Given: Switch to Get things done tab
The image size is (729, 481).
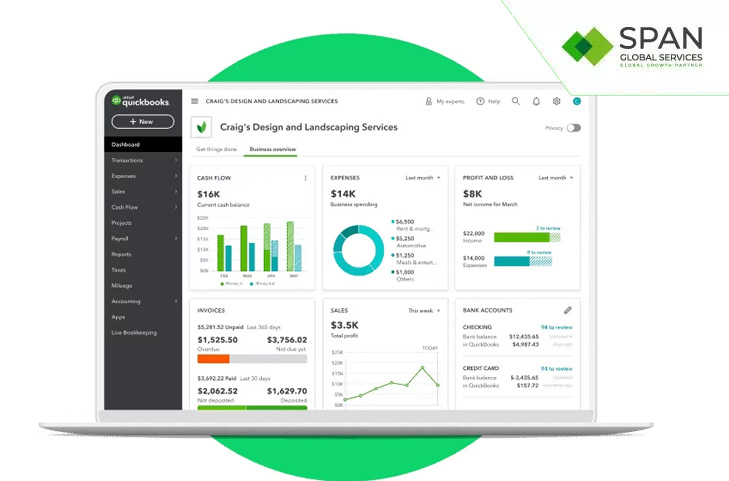Looking at the screenshot, I should (216, 149).
